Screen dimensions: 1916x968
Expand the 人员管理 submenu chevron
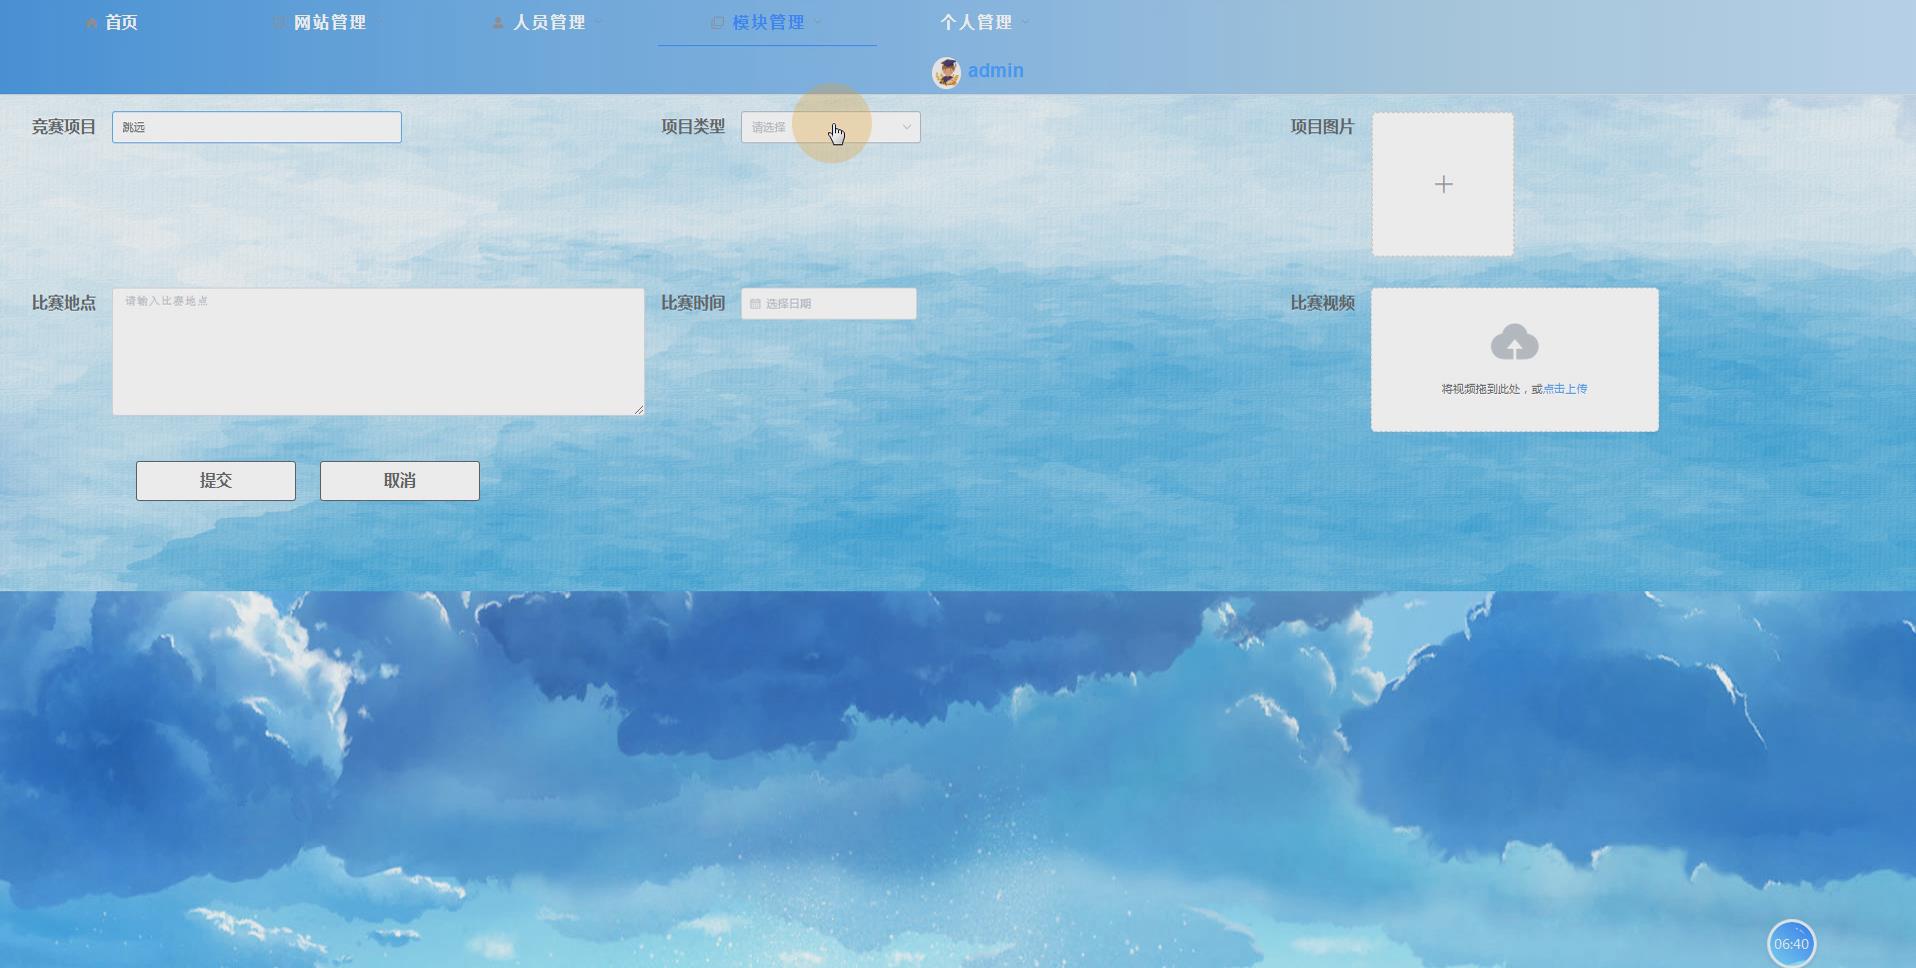[597, 22]
